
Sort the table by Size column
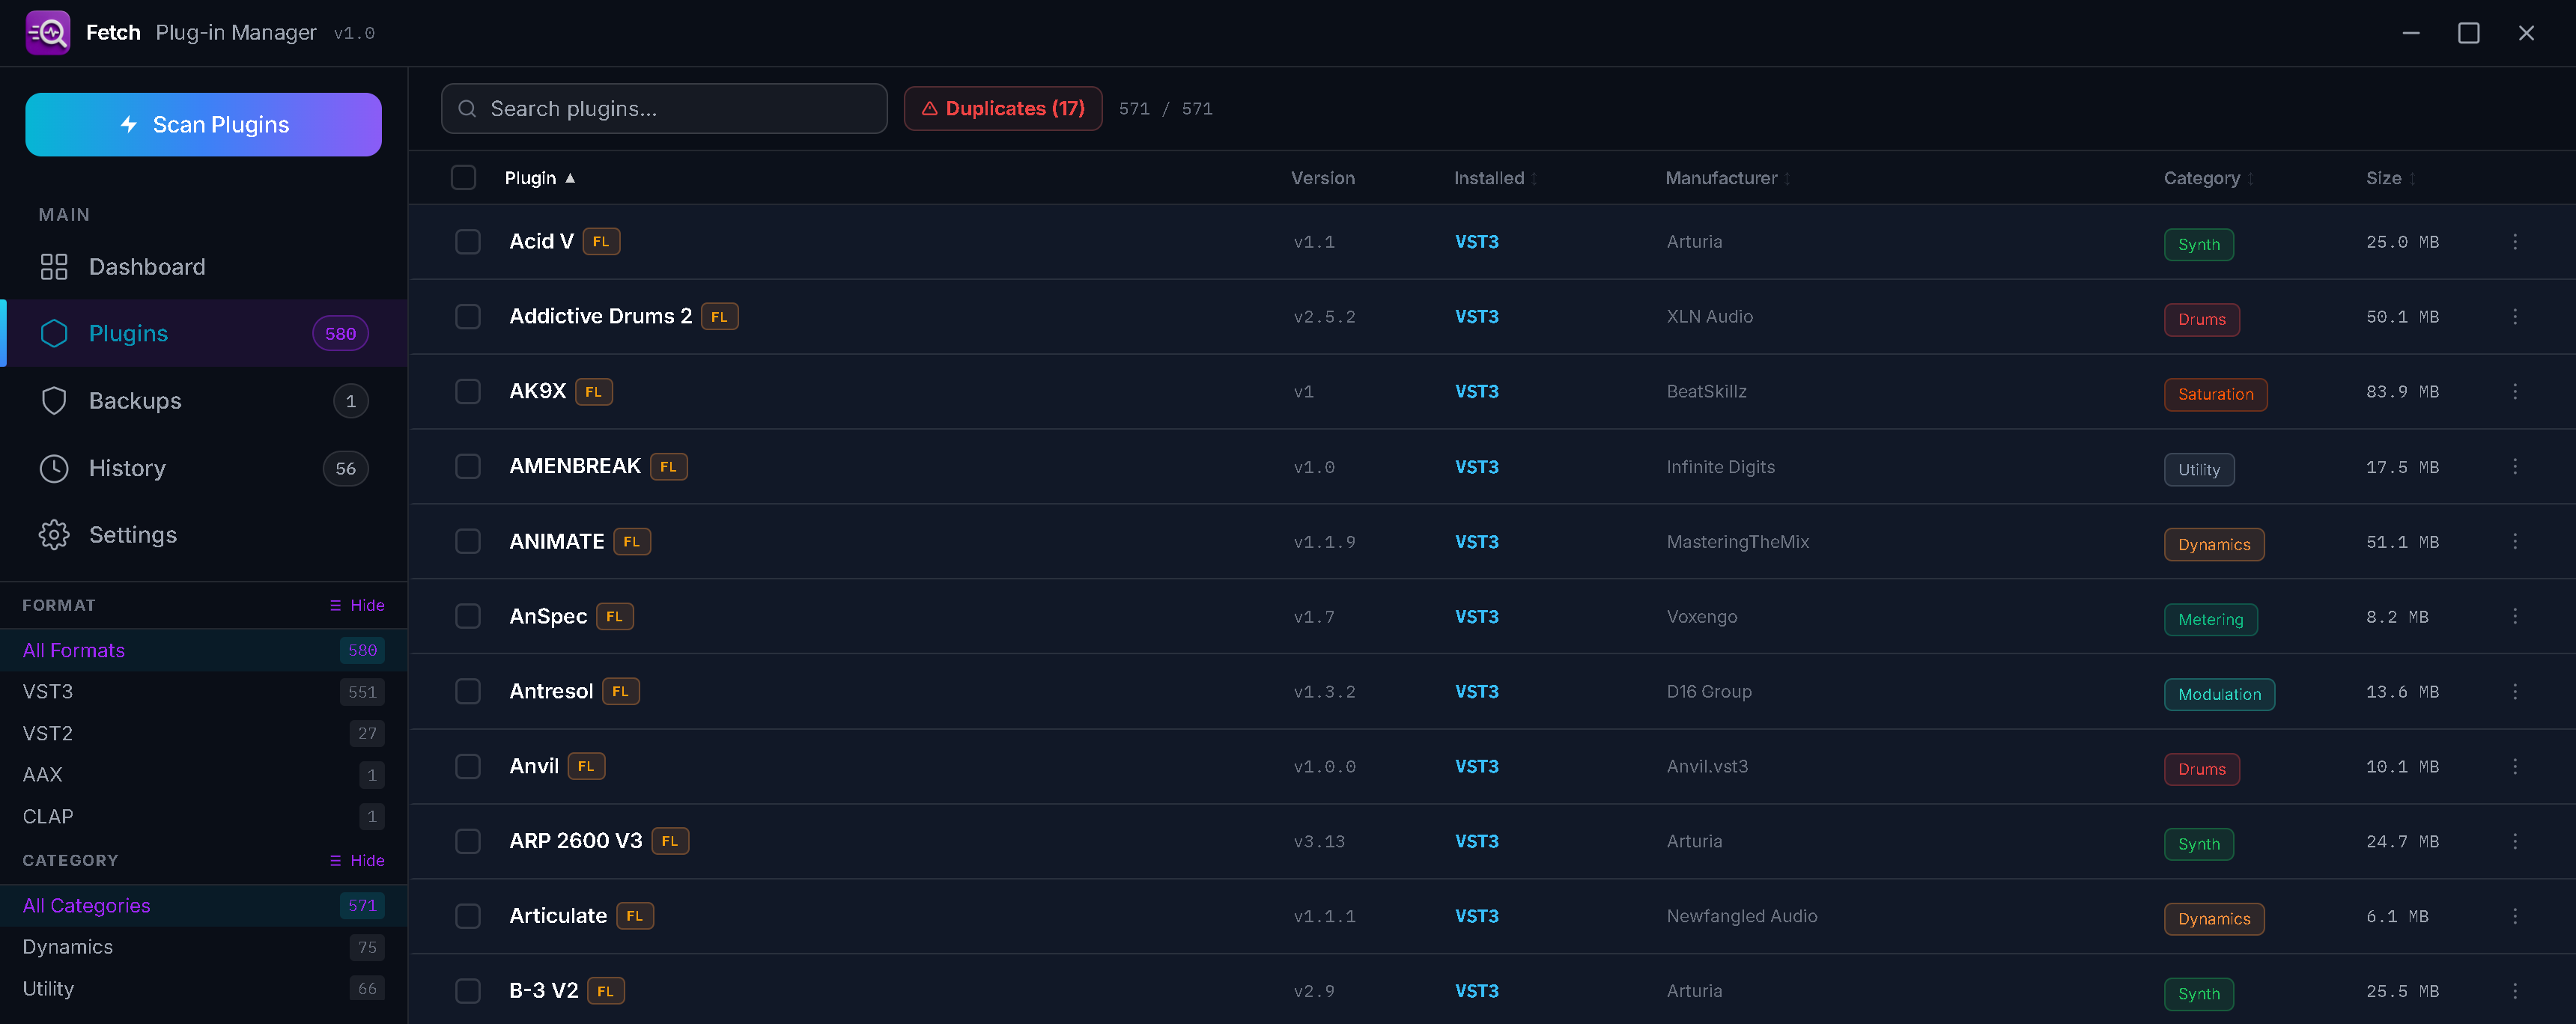pyautogui.click(x=2390, y=178)
